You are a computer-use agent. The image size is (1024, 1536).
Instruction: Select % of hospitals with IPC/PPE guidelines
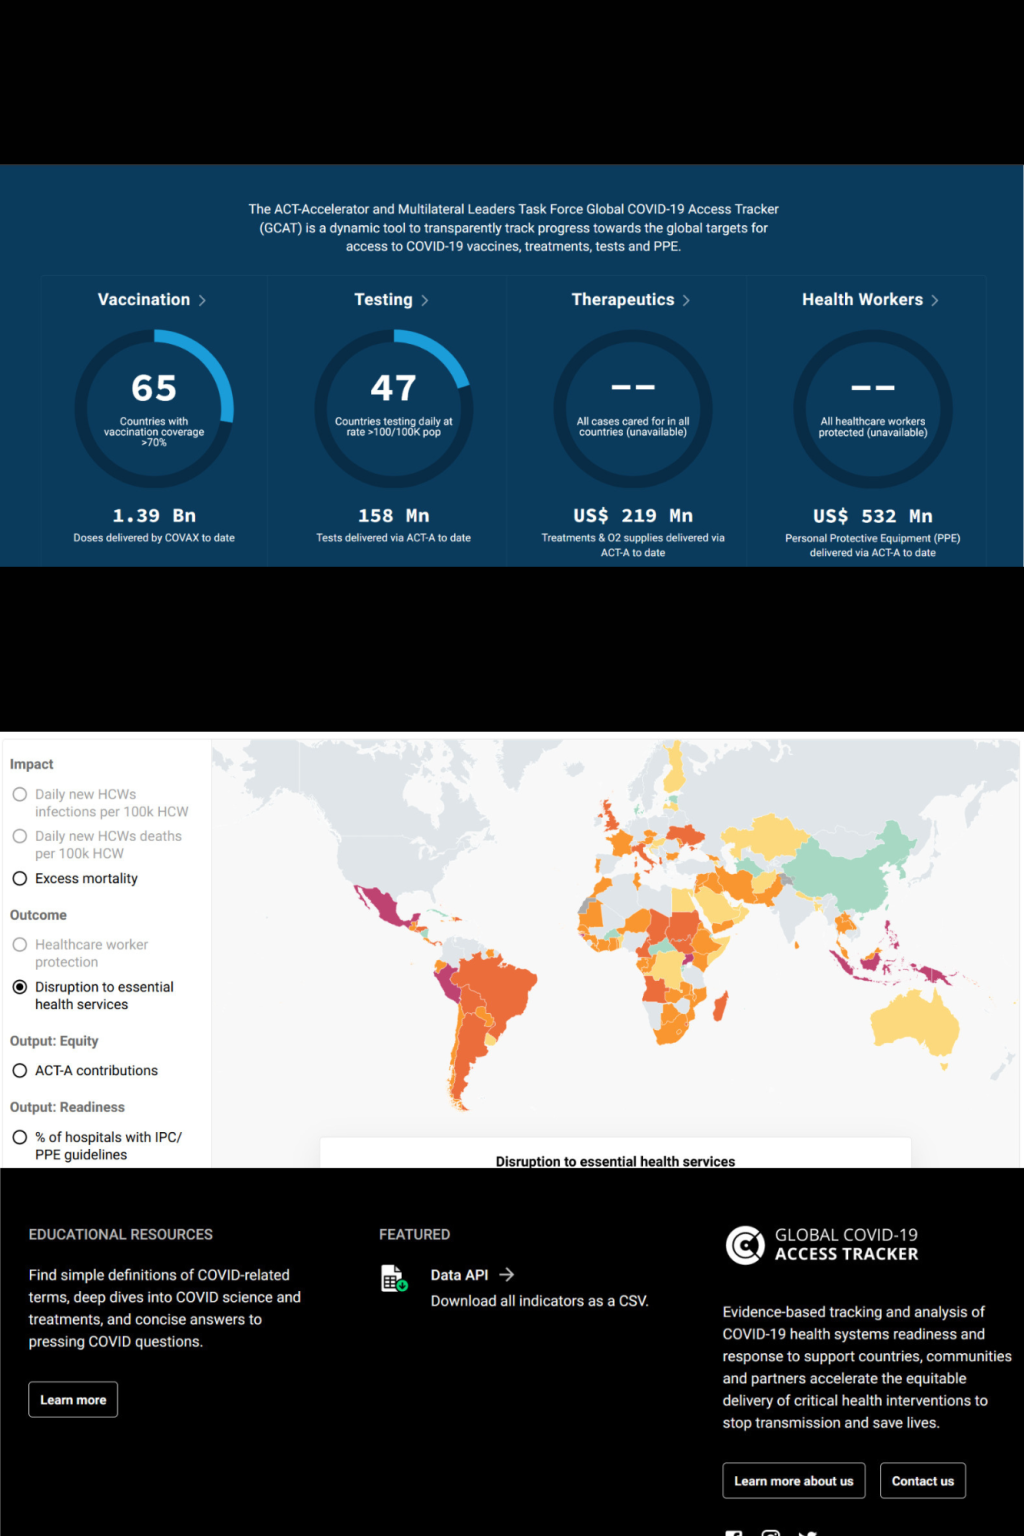pyautogui.click(x=20, y=1137)
